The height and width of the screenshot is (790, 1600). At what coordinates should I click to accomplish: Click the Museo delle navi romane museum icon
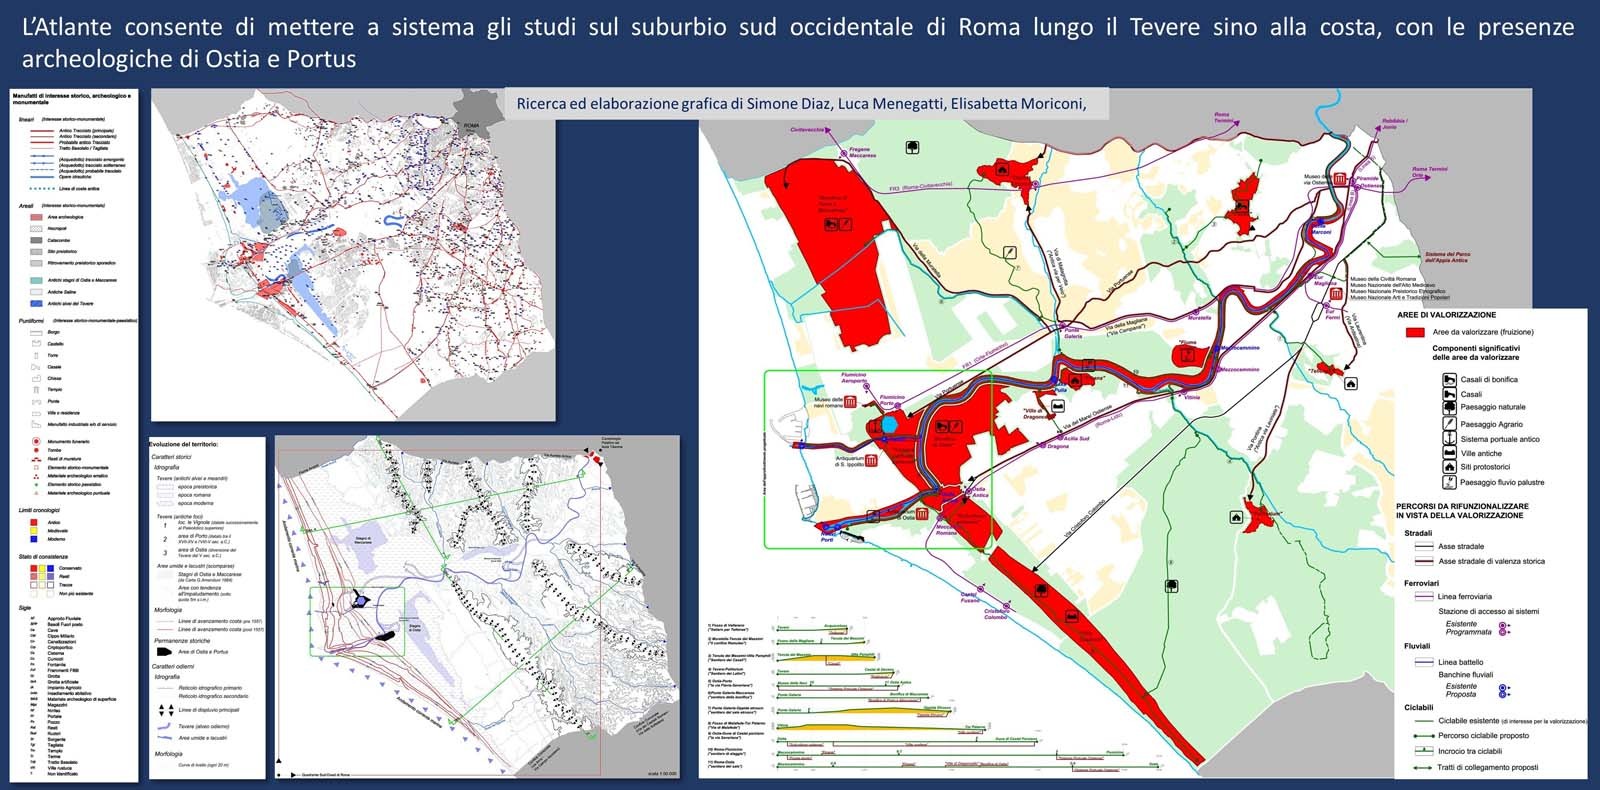[850, 402]
